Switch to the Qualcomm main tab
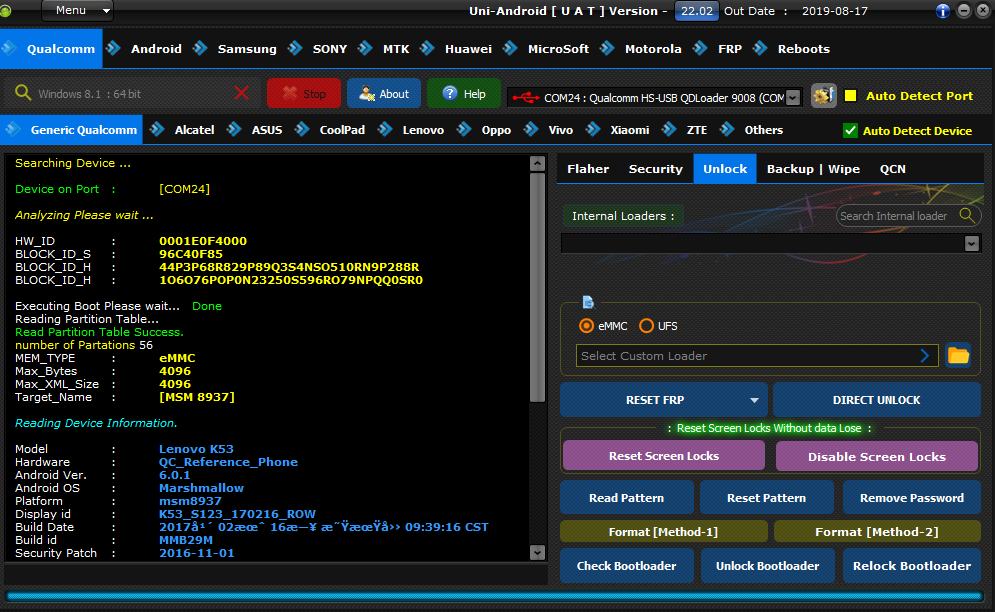Screen dimensions: 995x612 [51, 49]
